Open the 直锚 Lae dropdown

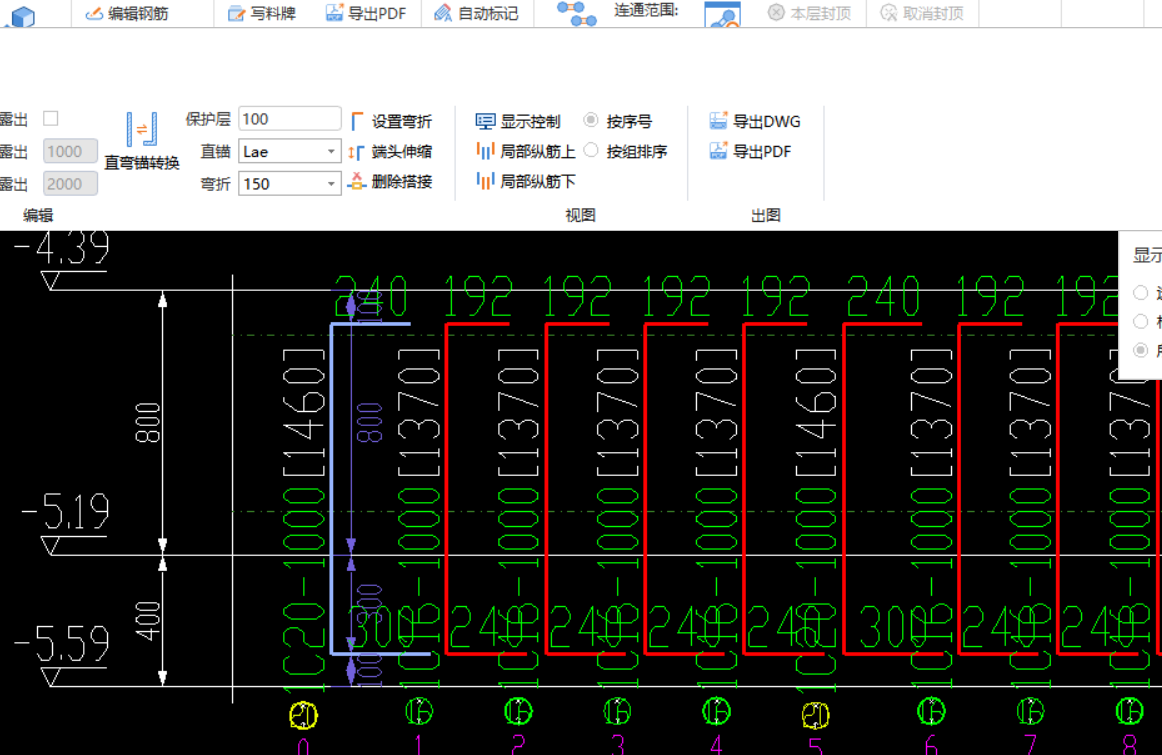pyautogui.click(x=289, y=152)
